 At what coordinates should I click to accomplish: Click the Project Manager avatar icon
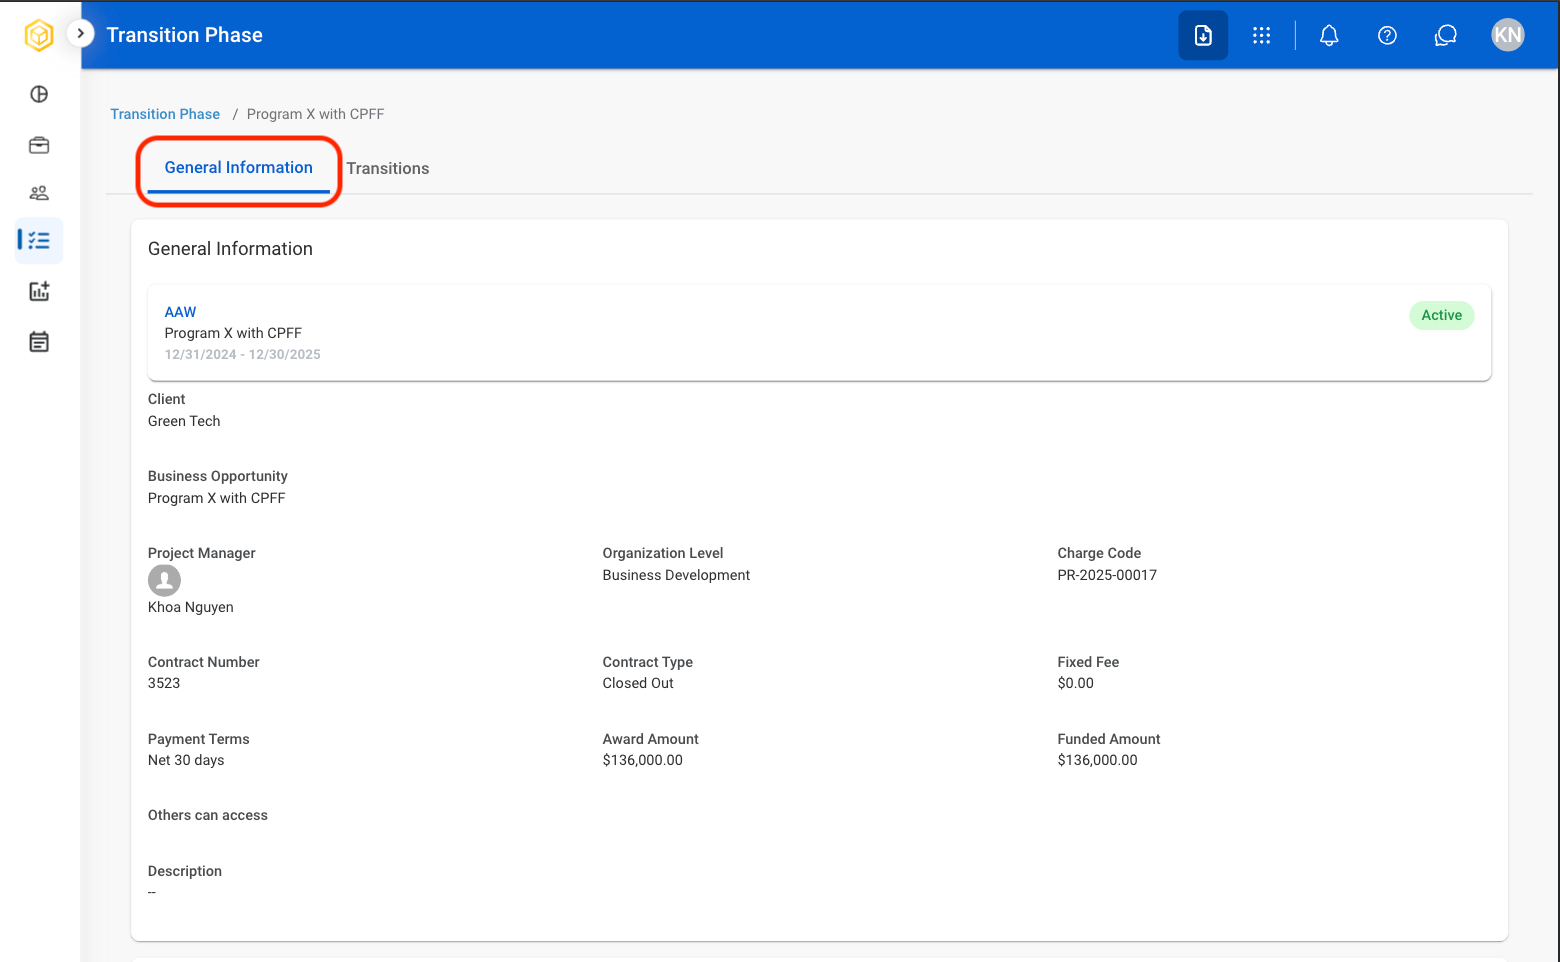coord(164,580)
